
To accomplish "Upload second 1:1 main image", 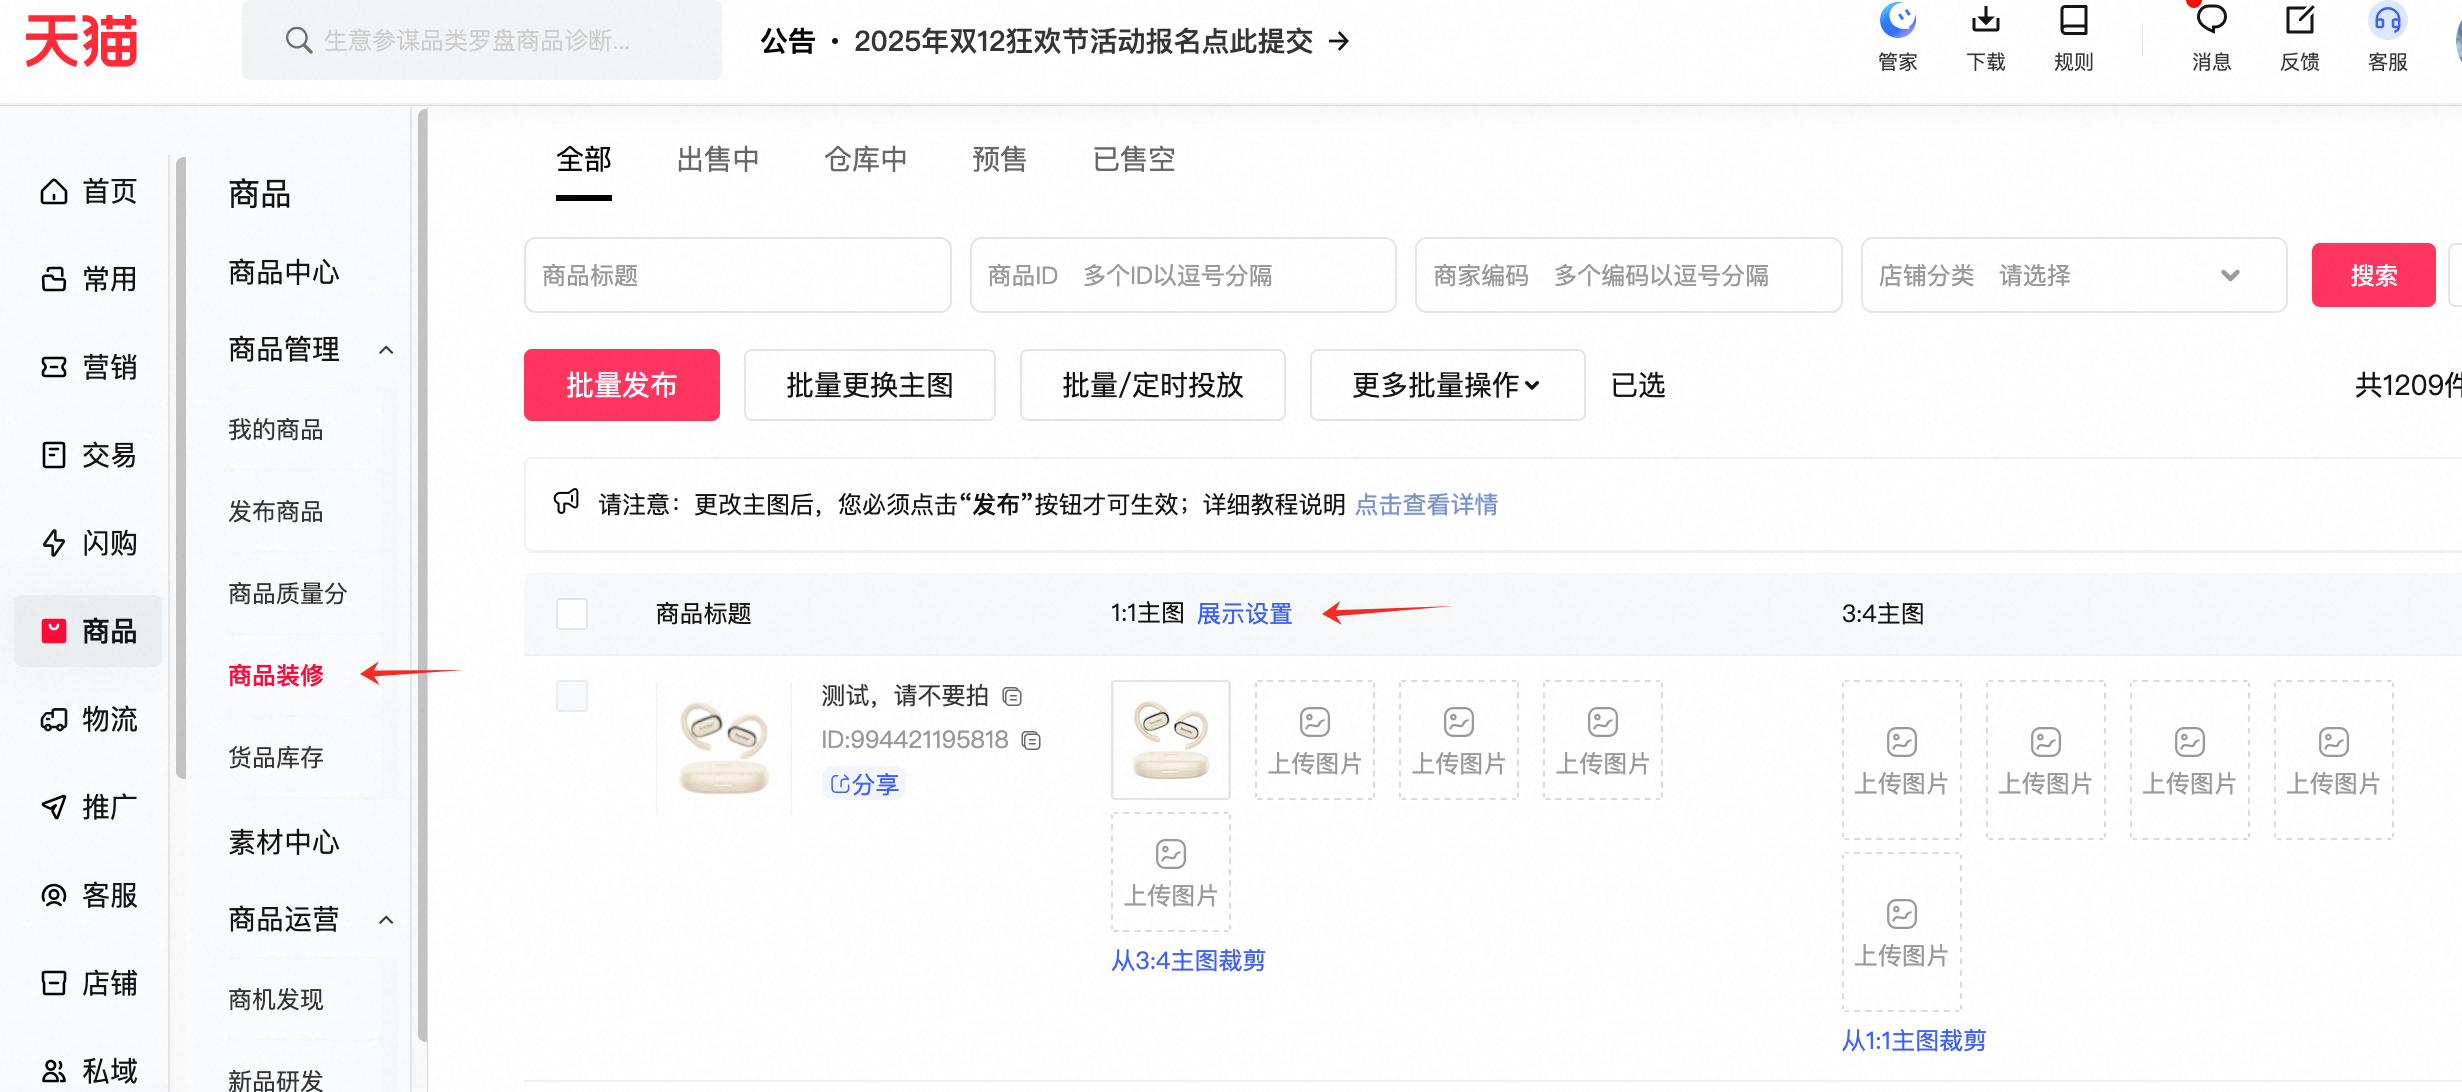I will pyautogui.click(x=1314, y=740).
